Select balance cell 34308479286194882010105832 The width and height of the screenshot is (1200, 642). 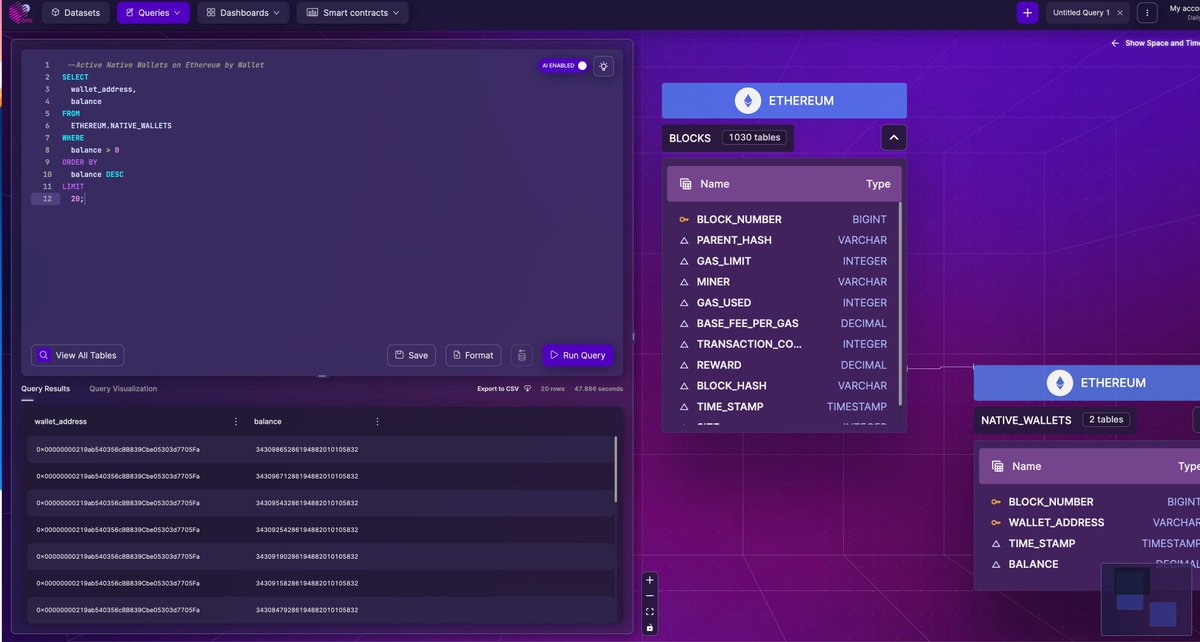coord(307,610)
